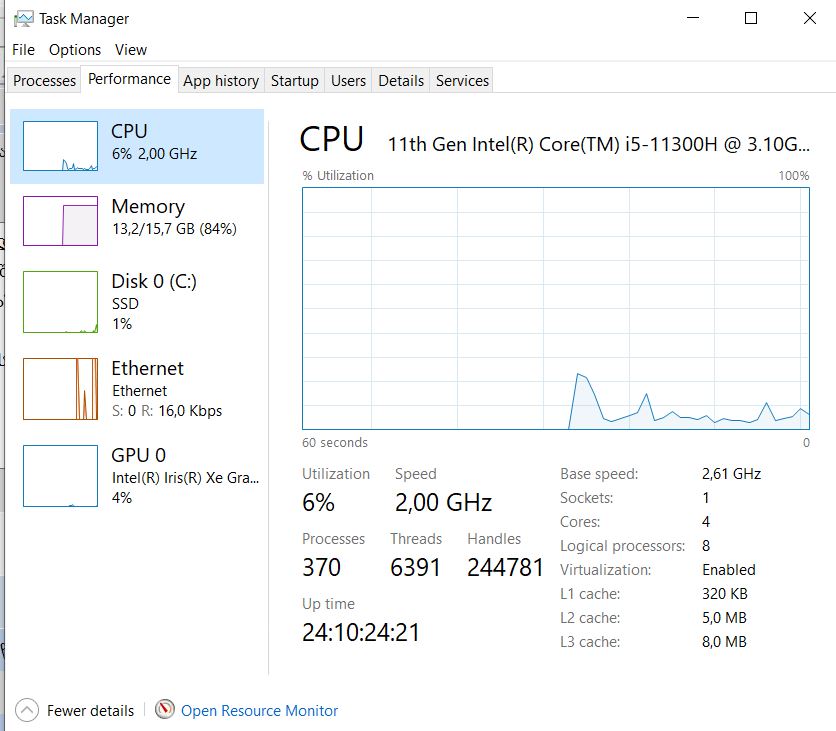The width and height of the screenshot is (836, 731).
Task: Switch to the Details tab
Action: [401, 81]
